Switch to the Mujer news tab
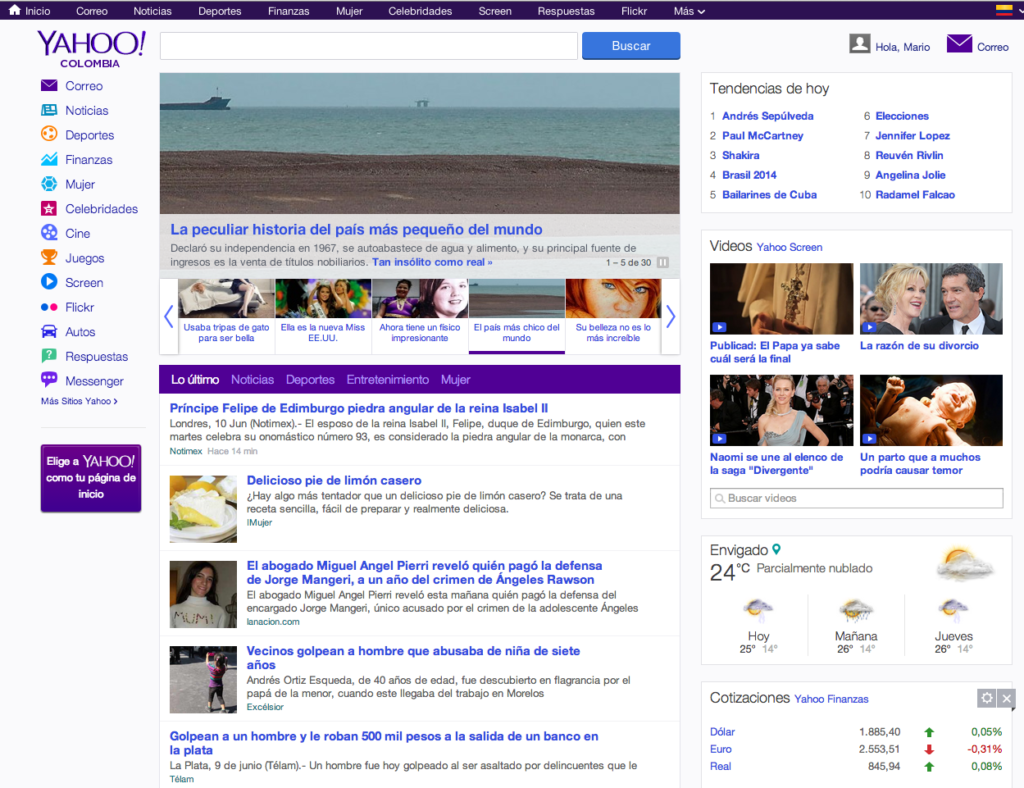1024x788 pixels. coord(455,379)
